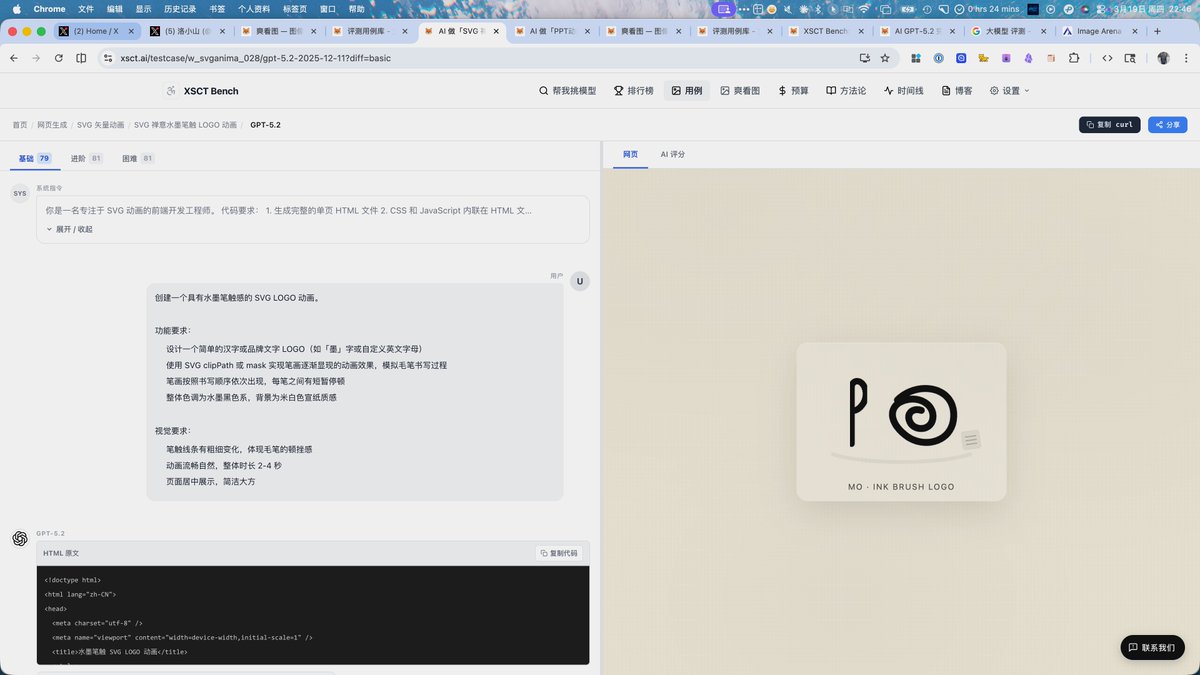This screenshot has width=1200, height=675.
Task: Switch to the (2) Home / X tab
Action: click(x=96, y=31)
